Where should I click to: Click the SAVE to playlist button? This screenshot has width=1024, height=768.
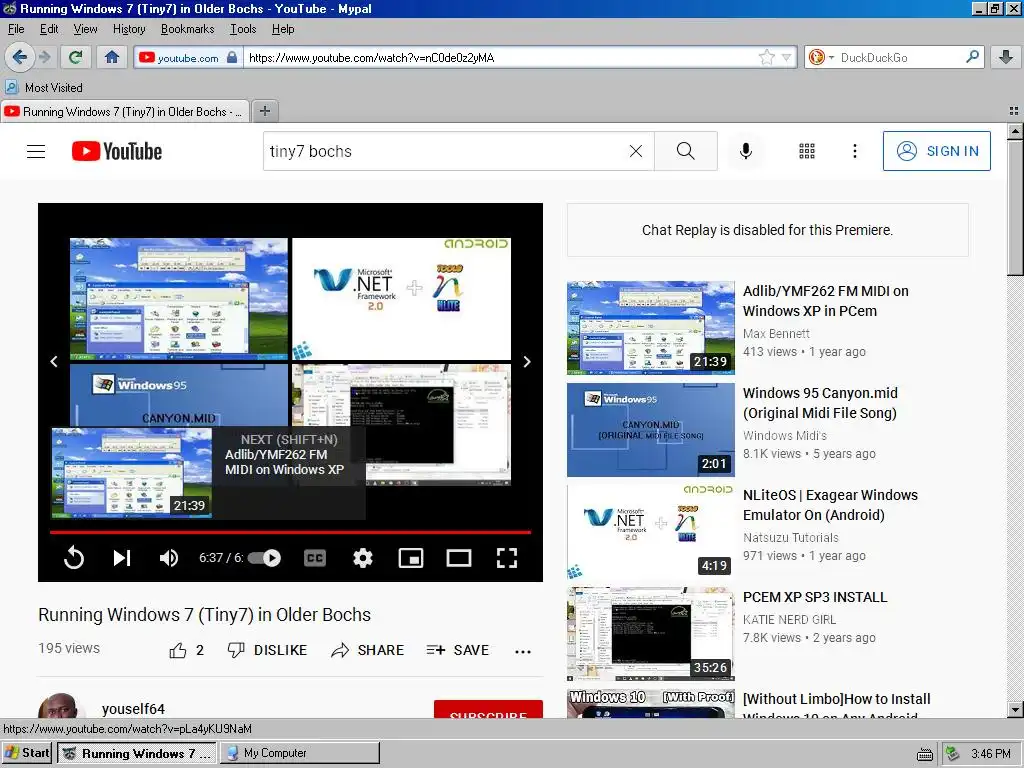pyautogui.click(x=458, y=650)
